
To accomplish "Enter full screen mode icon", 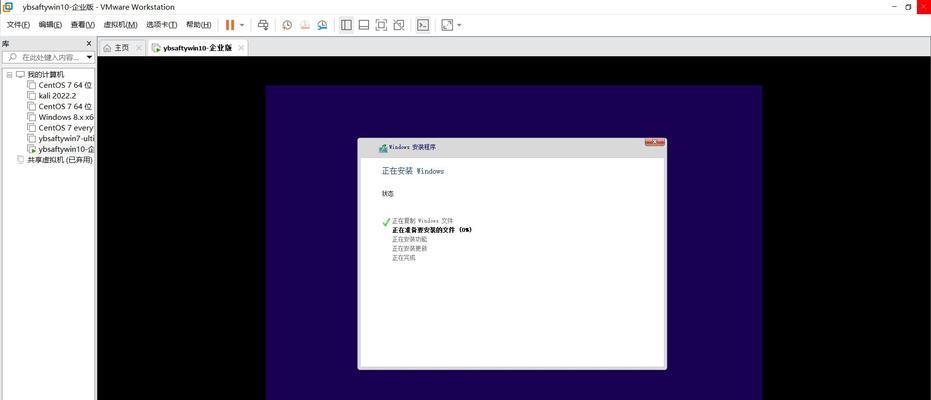I will pyautogui.click(x=381, y=25).
